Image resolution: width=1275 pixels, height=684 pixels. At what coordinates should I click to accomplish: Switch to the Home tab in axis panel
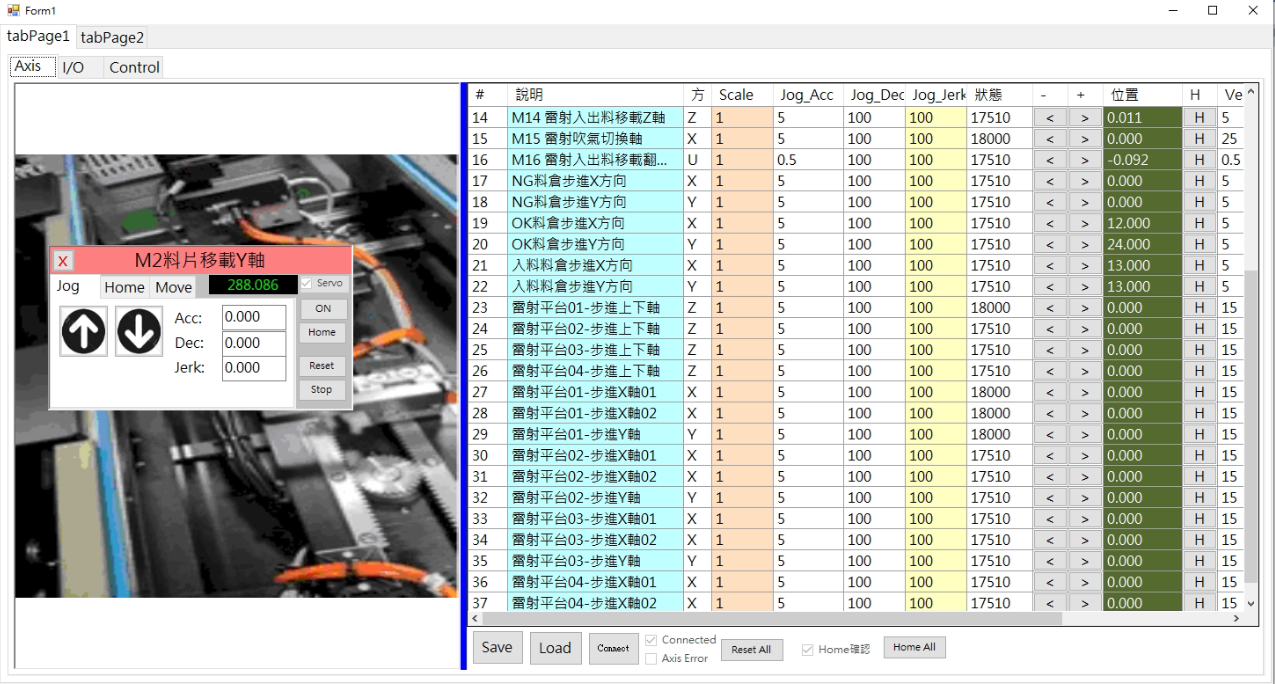coord(125,287)
